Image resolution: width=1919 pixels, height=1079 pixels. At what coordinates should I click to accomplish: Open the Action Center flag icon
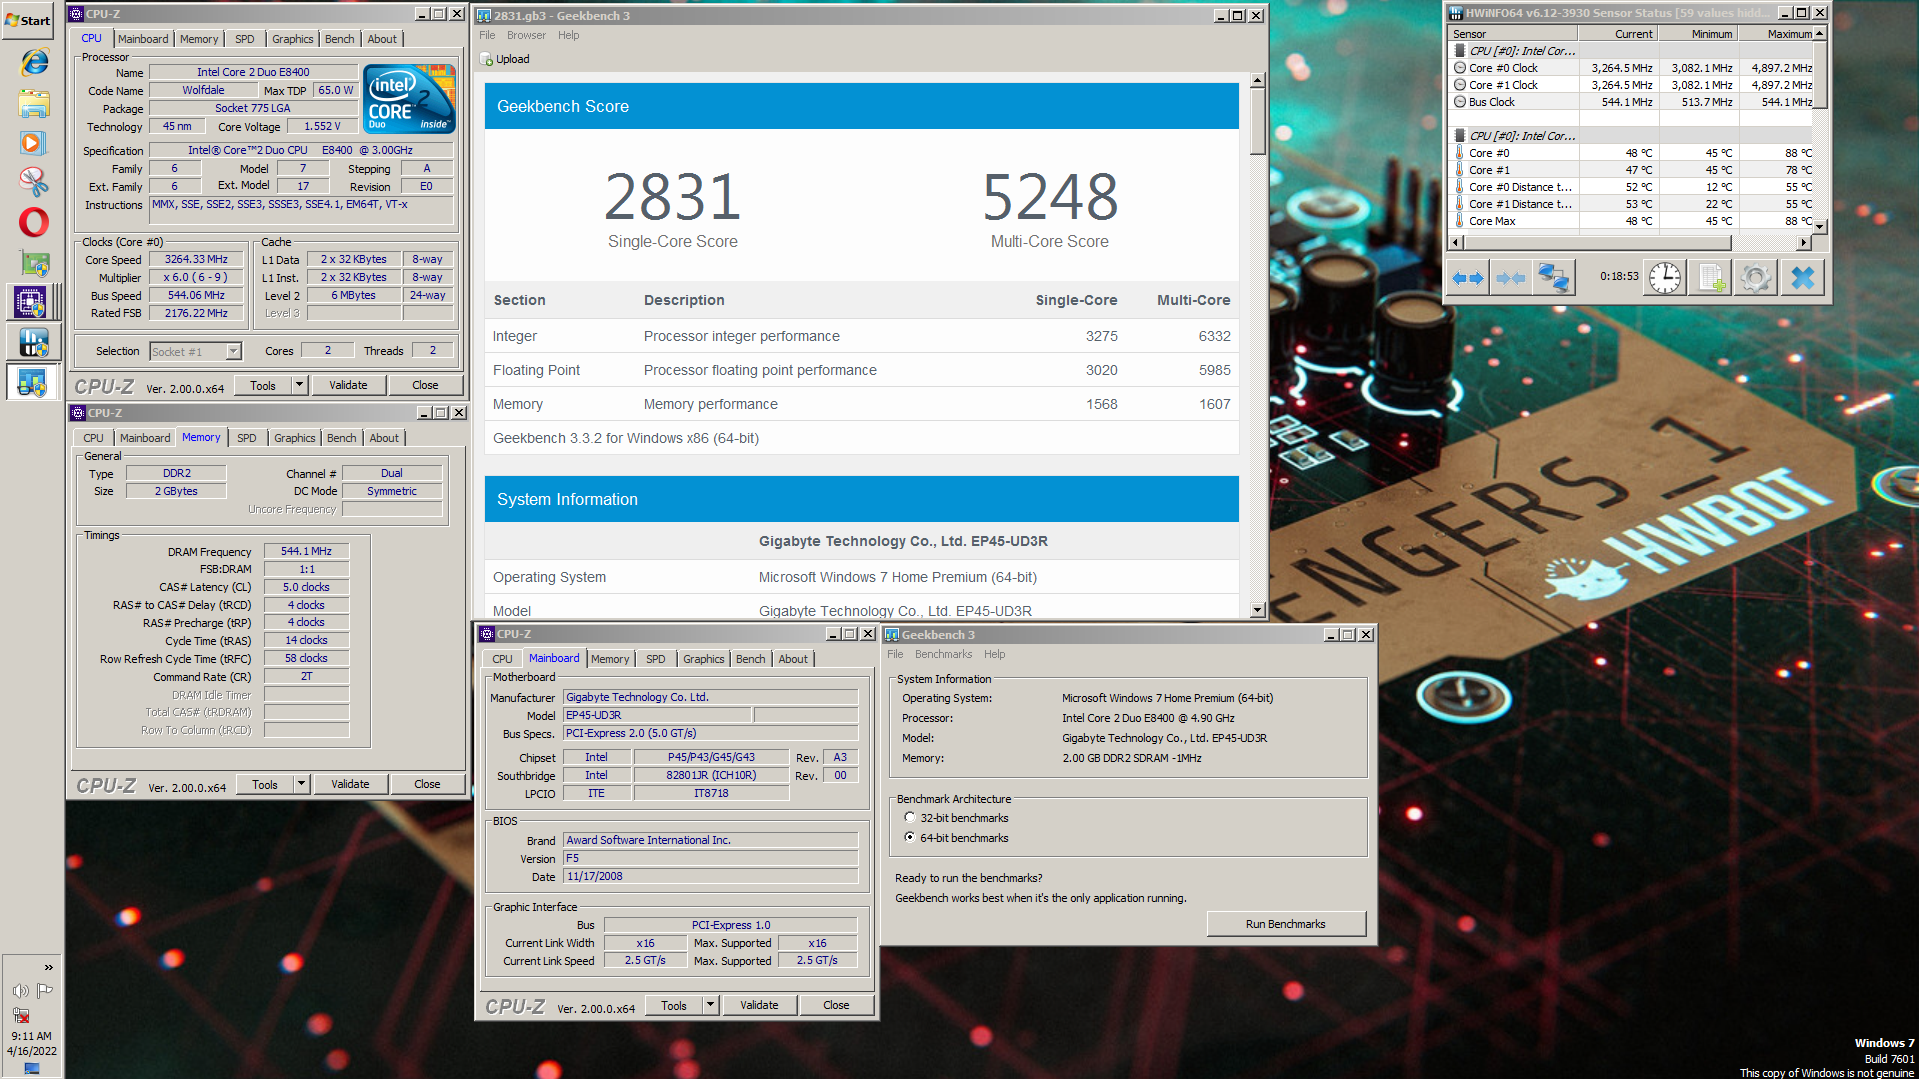point(45,990)
